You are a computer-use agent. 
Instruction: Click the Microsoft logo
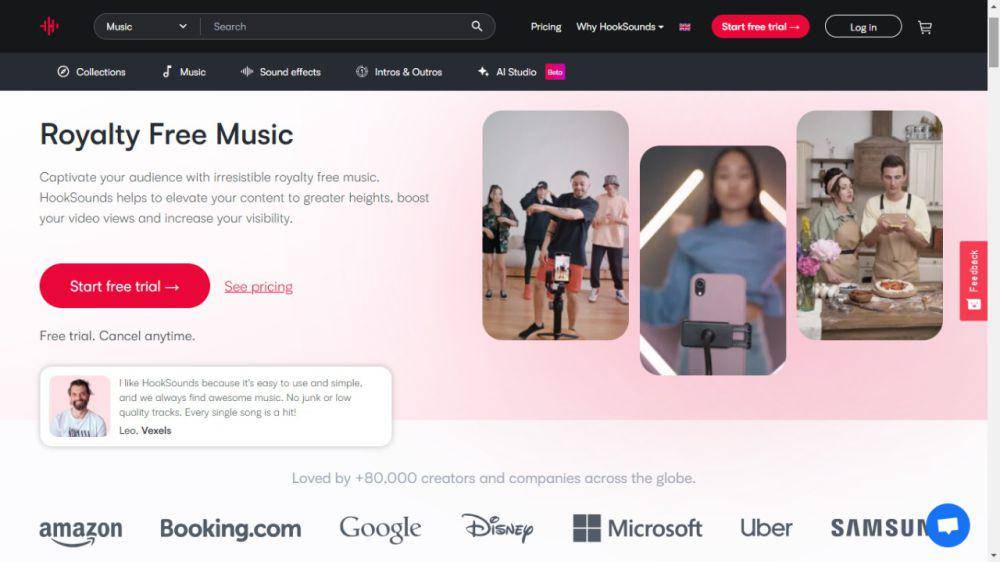pyautogui.click(x=637, y=528)
